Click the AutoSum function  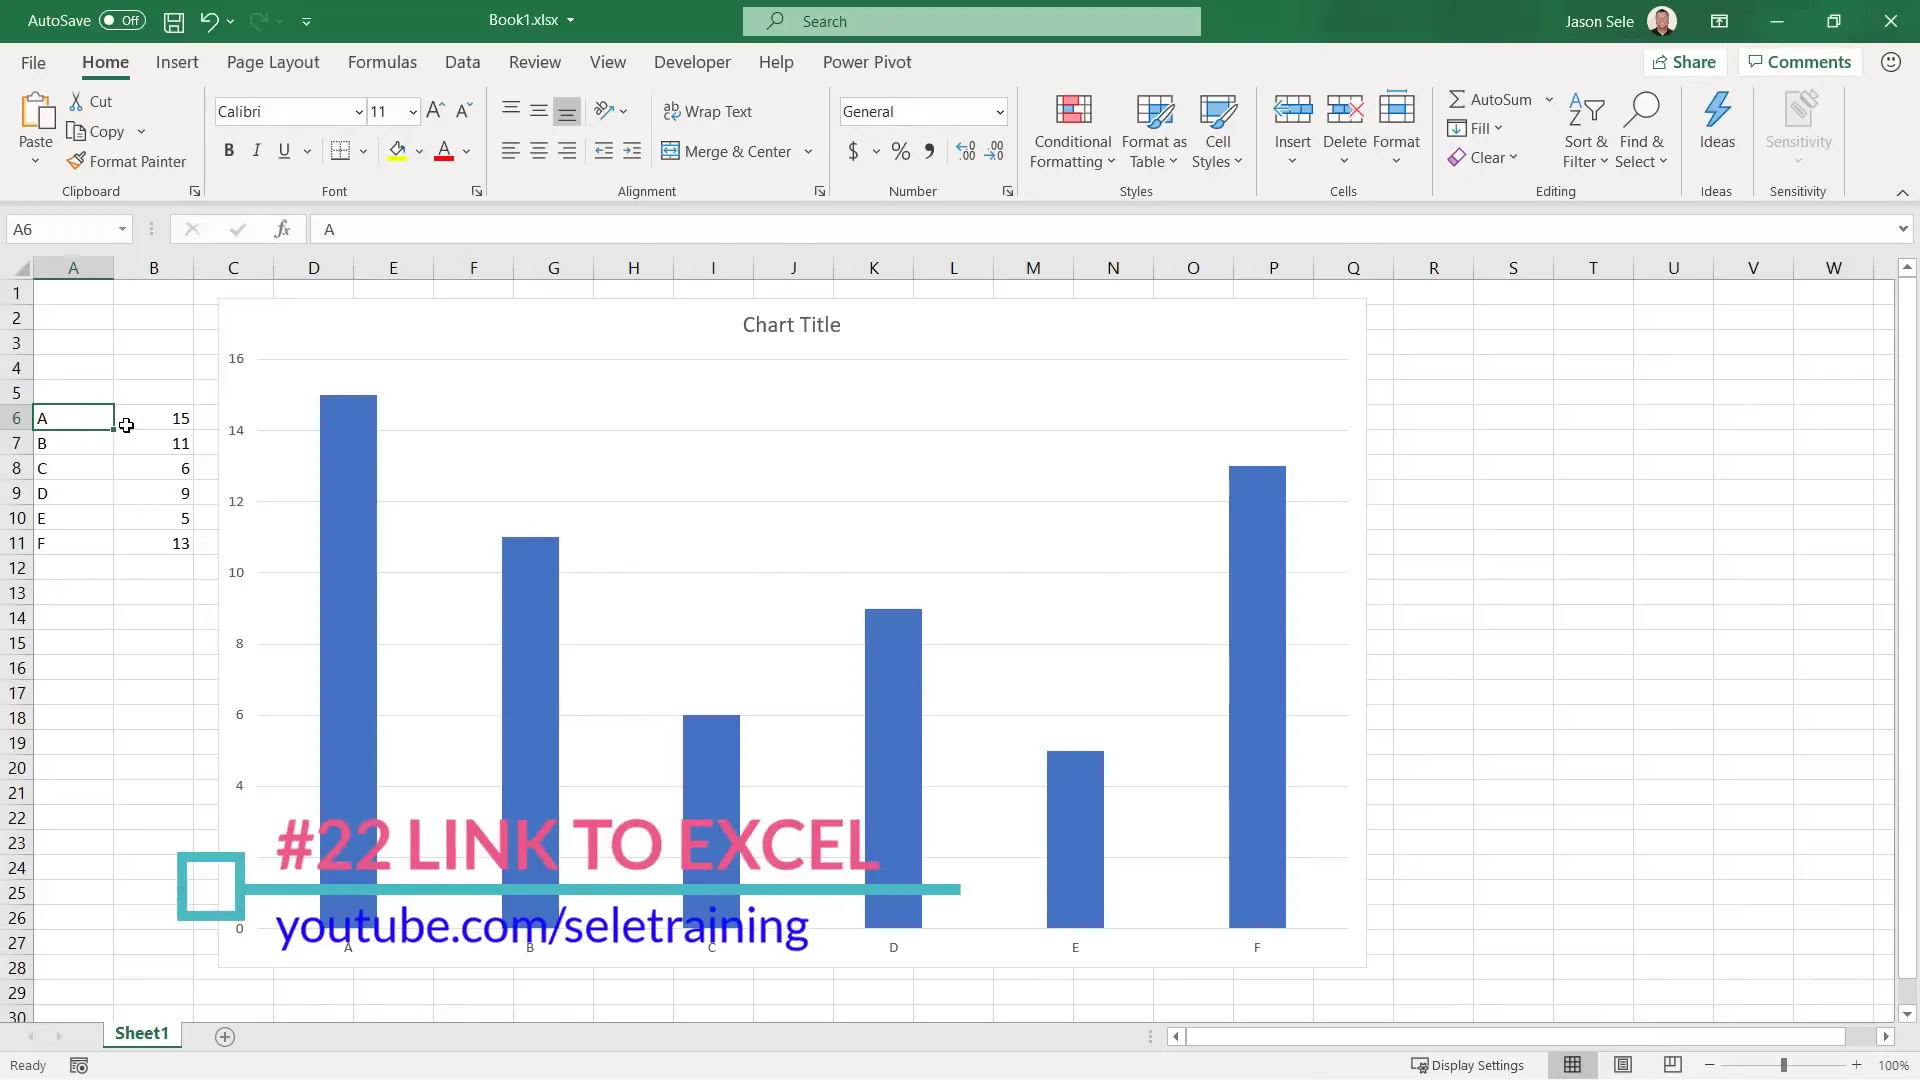point(1493,99)
